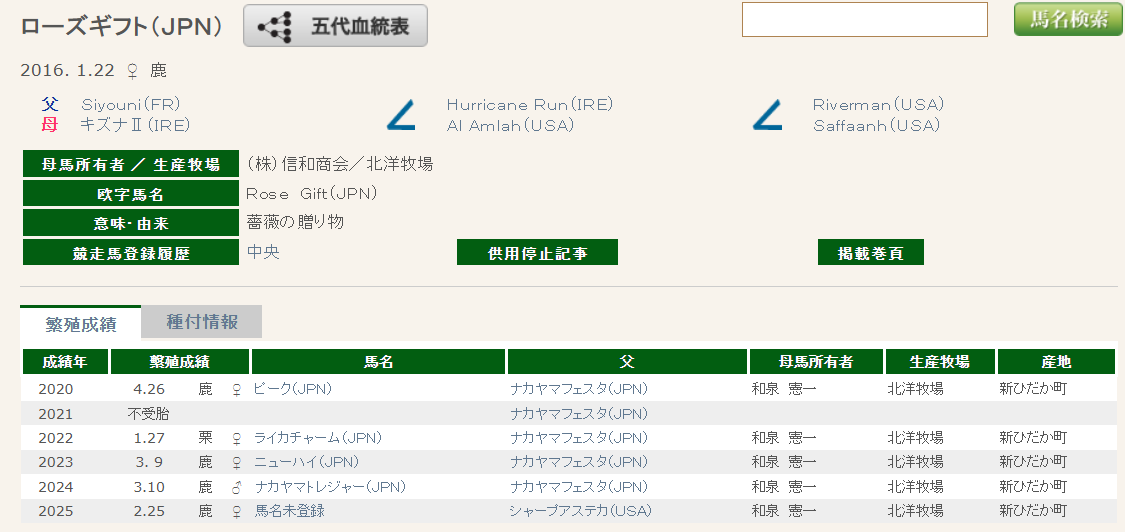Image resolution: width=1125 pixels, height=532 pixels.
Task: Click the 競走馬登録履歴 label
Action: point(131,253)
